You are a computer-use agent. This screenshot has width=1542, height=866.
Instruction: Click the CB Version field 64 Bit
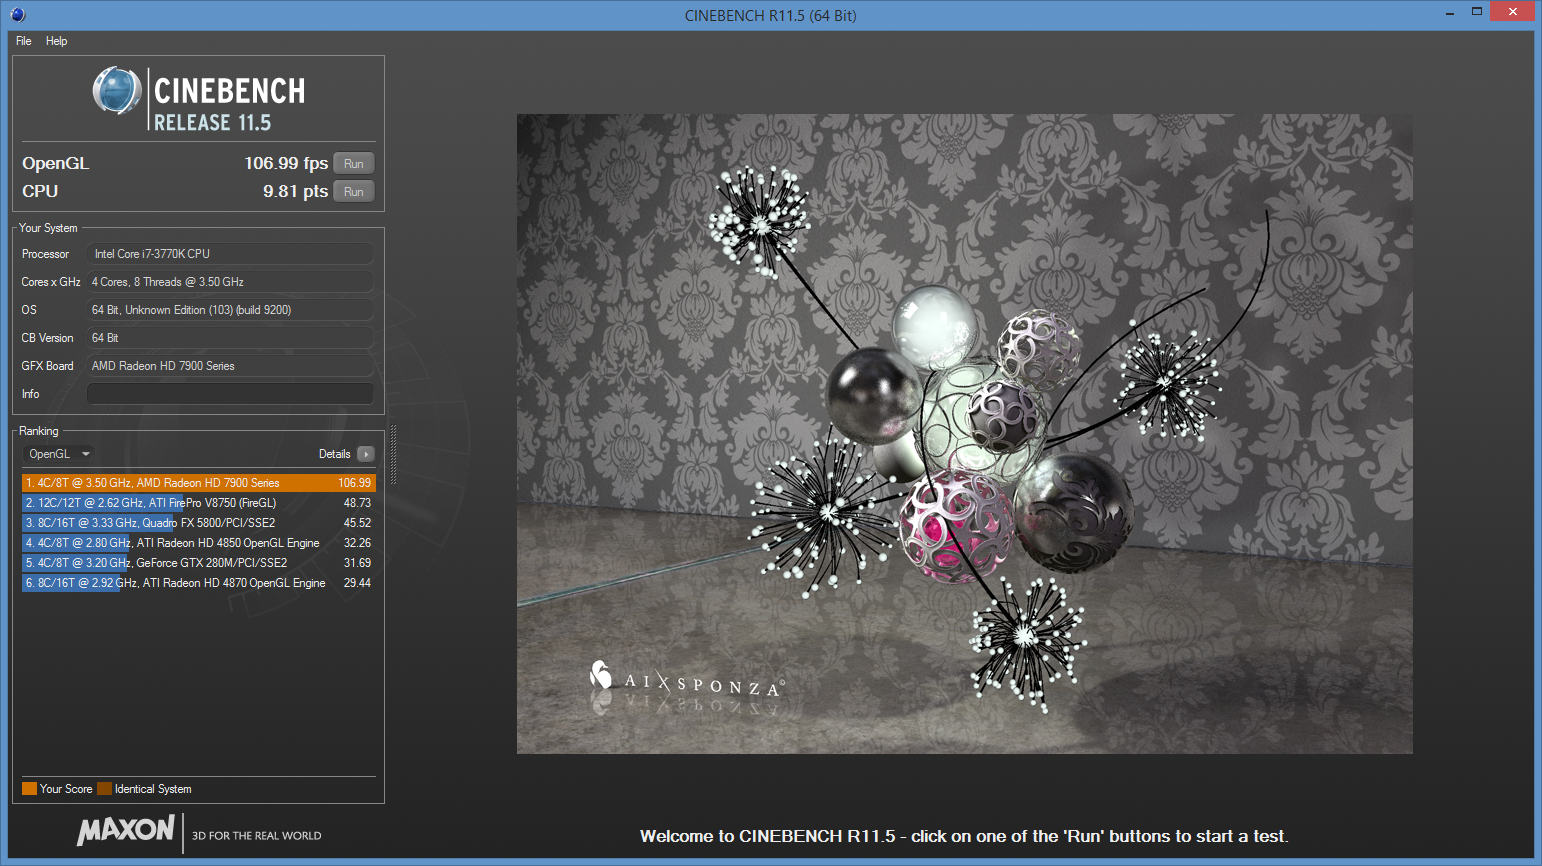[230, 338]
